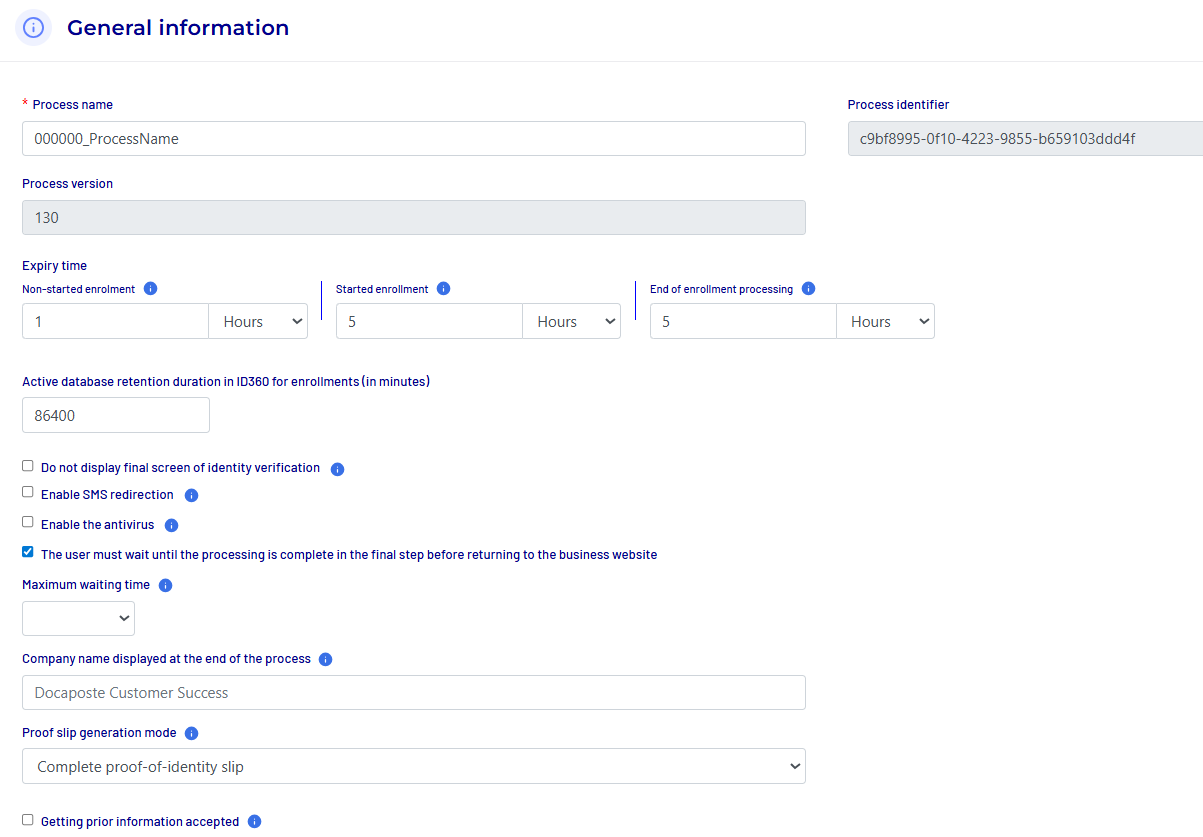Viewport: 1203px width, 837px height.
Task: Uncheck the user must wait until processing checkbox
Action: coord(28,552)
